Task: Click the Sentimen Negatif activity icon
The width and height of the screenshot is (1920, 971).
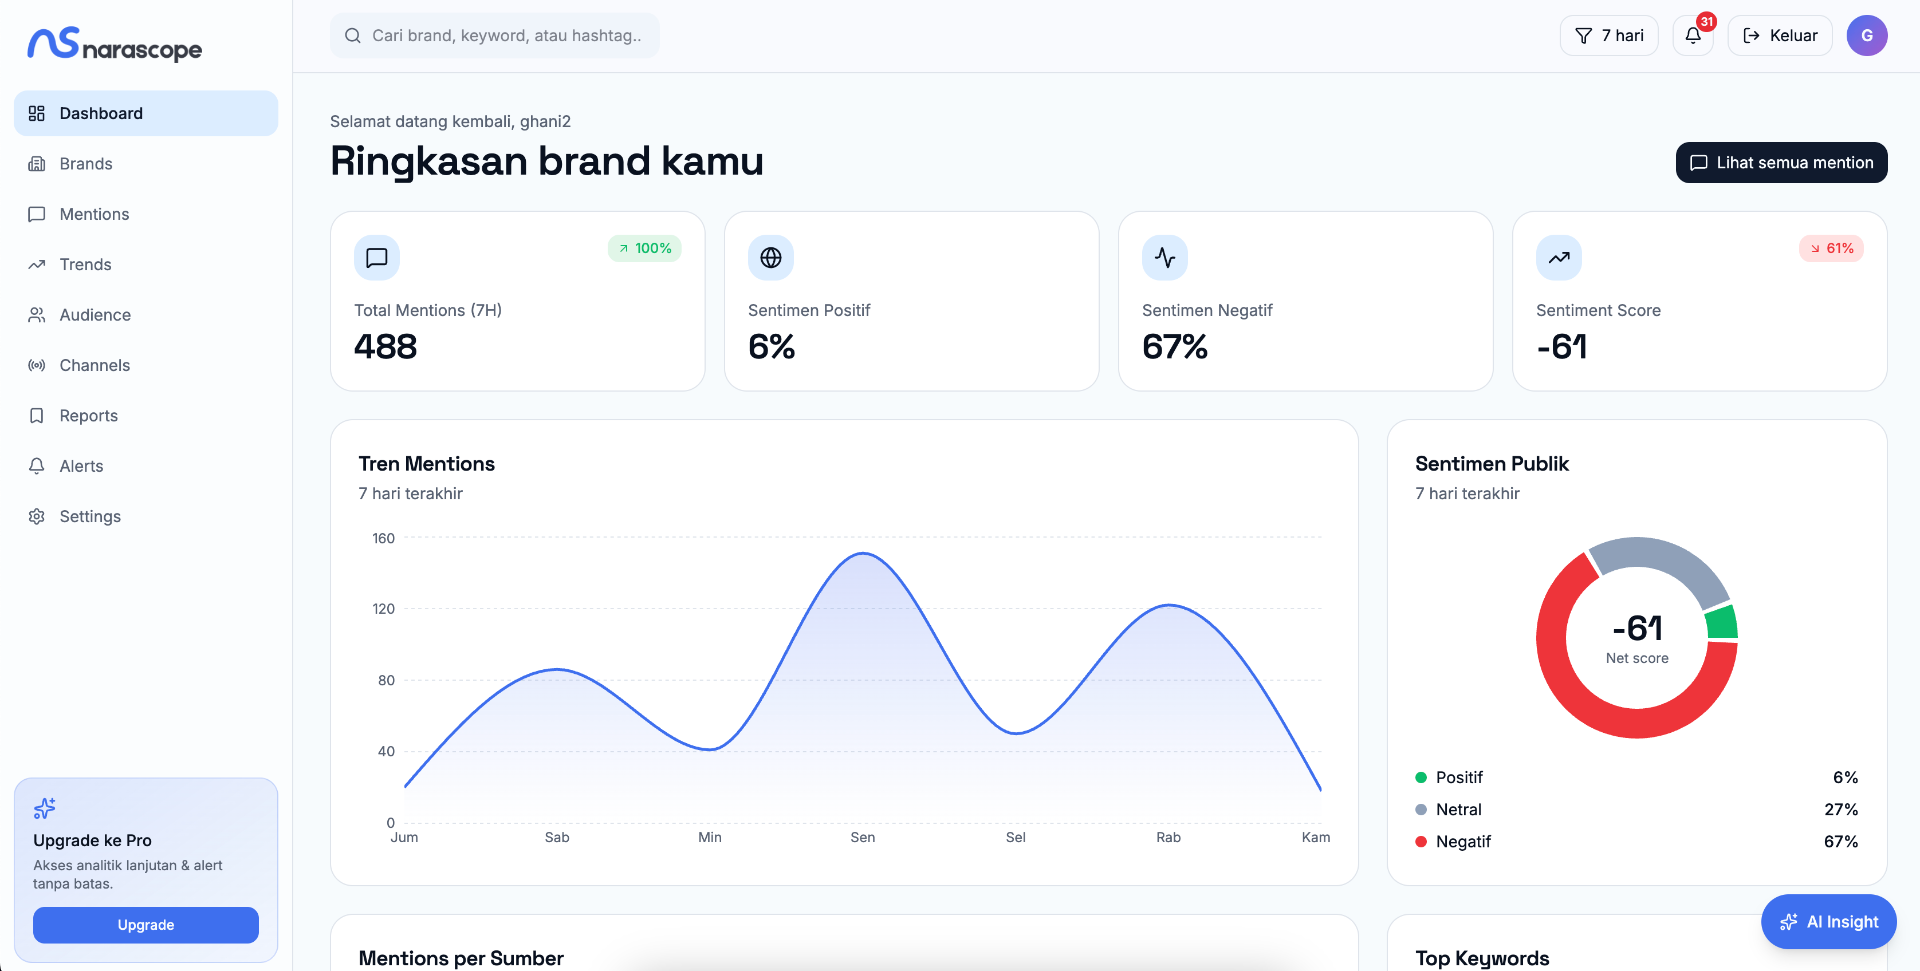Action: [x=1165, y=258]
